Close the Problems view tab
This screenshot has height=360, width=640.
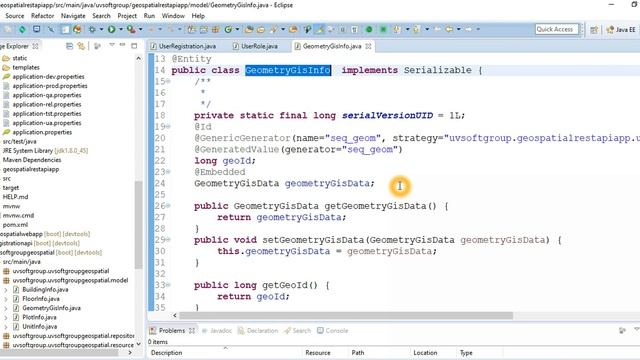pos(192,331)
